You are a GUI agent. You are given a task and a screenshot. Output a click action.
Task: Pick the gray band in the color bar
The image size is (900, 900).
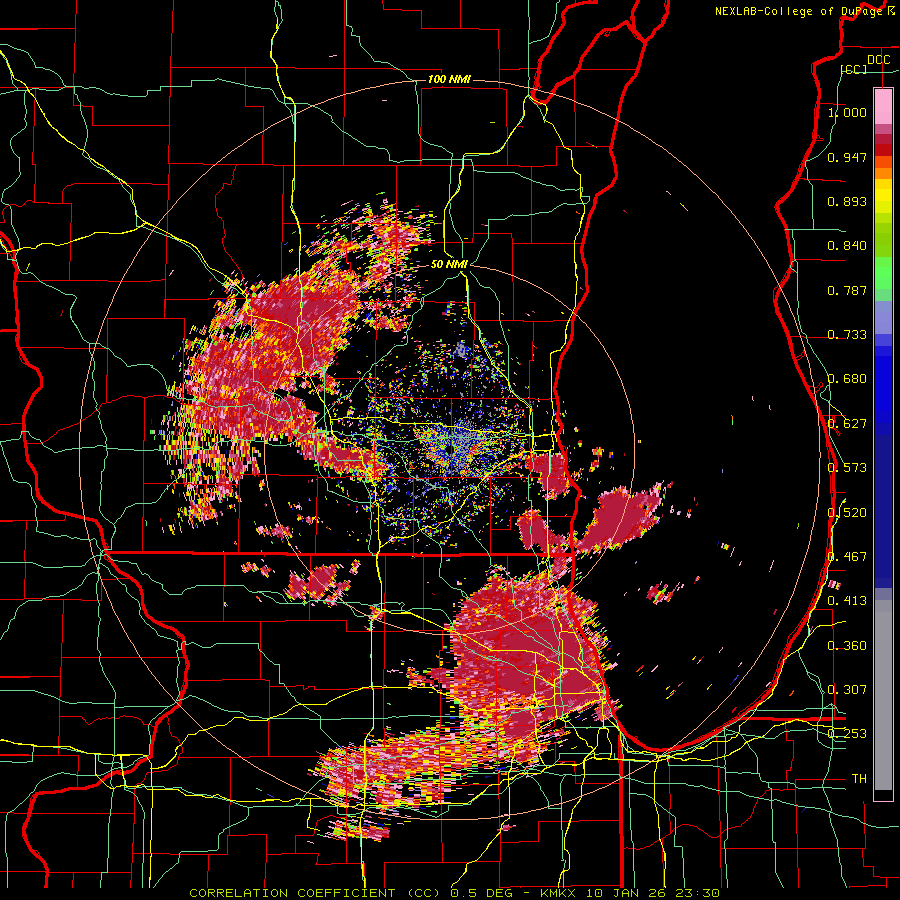(883, 695)
